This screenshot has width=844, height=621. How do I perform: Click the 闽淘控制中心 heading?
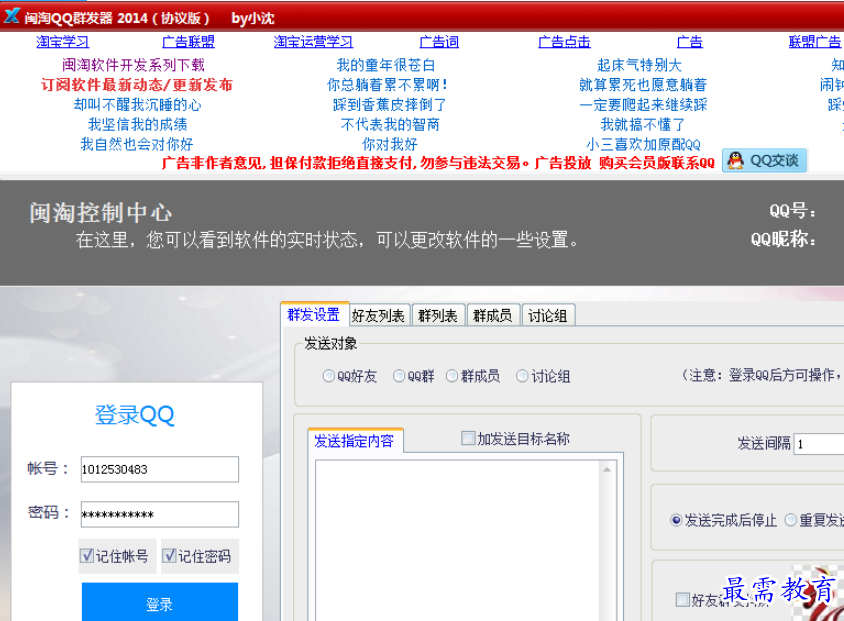101,213
